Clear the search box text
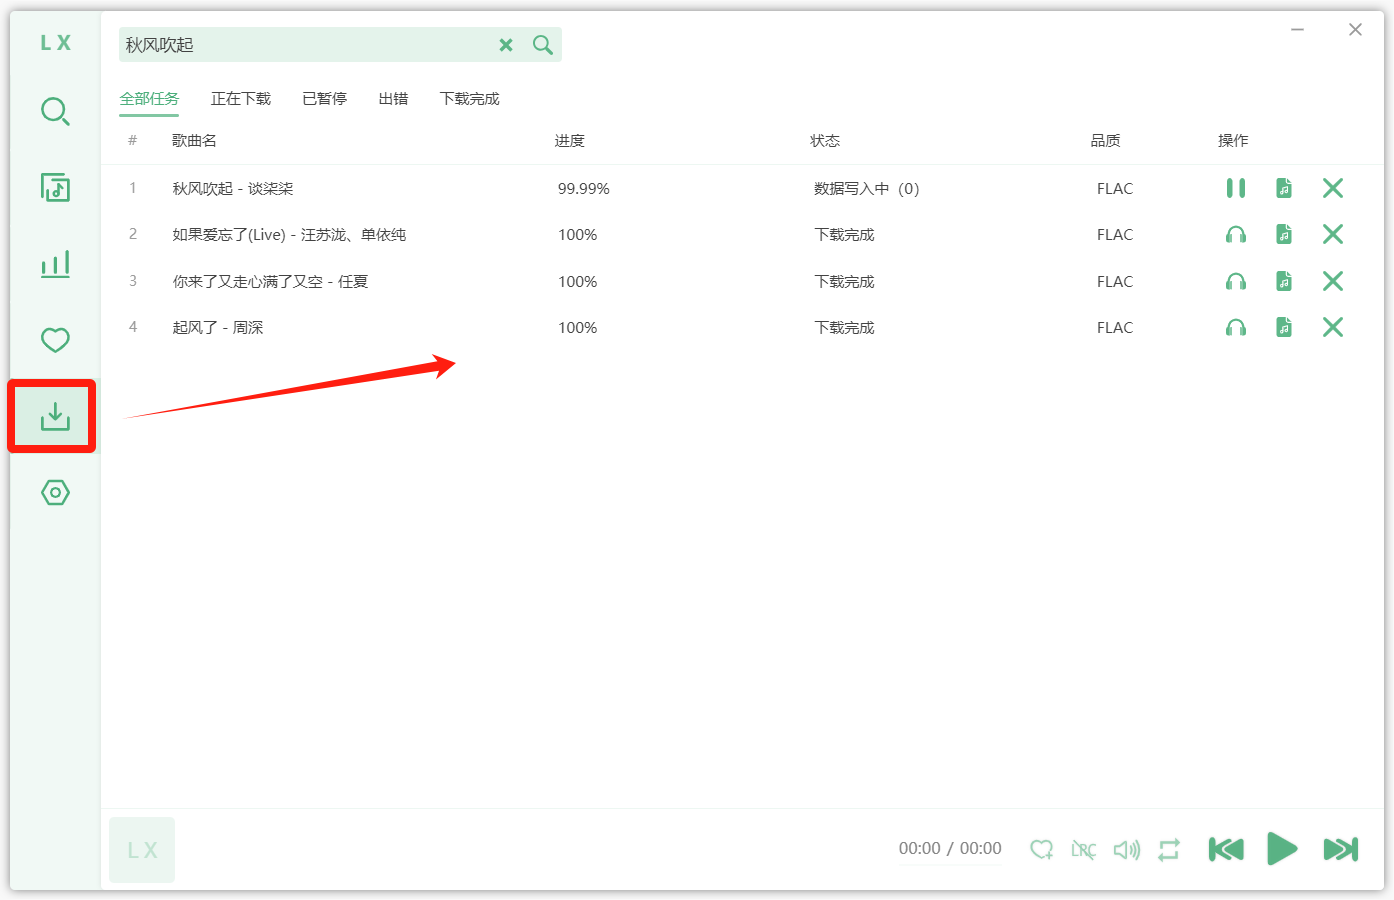The height and width of the screenshot is (900, 1394). pos(506,45)
